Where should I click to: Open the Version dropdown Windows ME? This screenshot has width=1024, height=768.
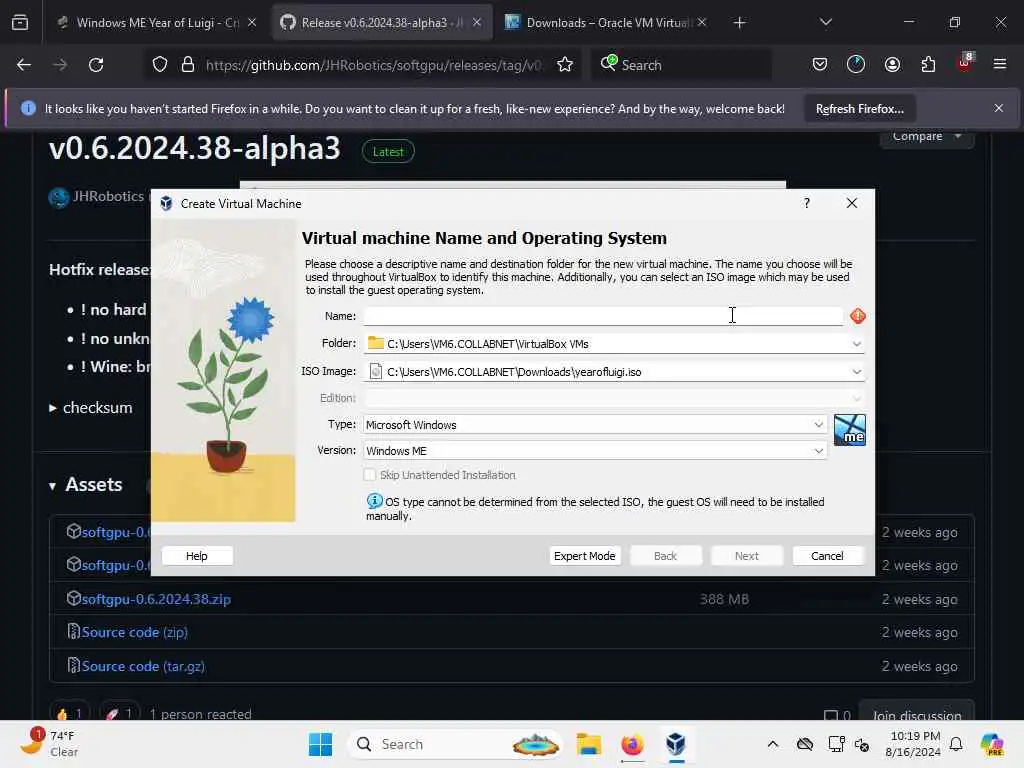[x=595, y=451]
